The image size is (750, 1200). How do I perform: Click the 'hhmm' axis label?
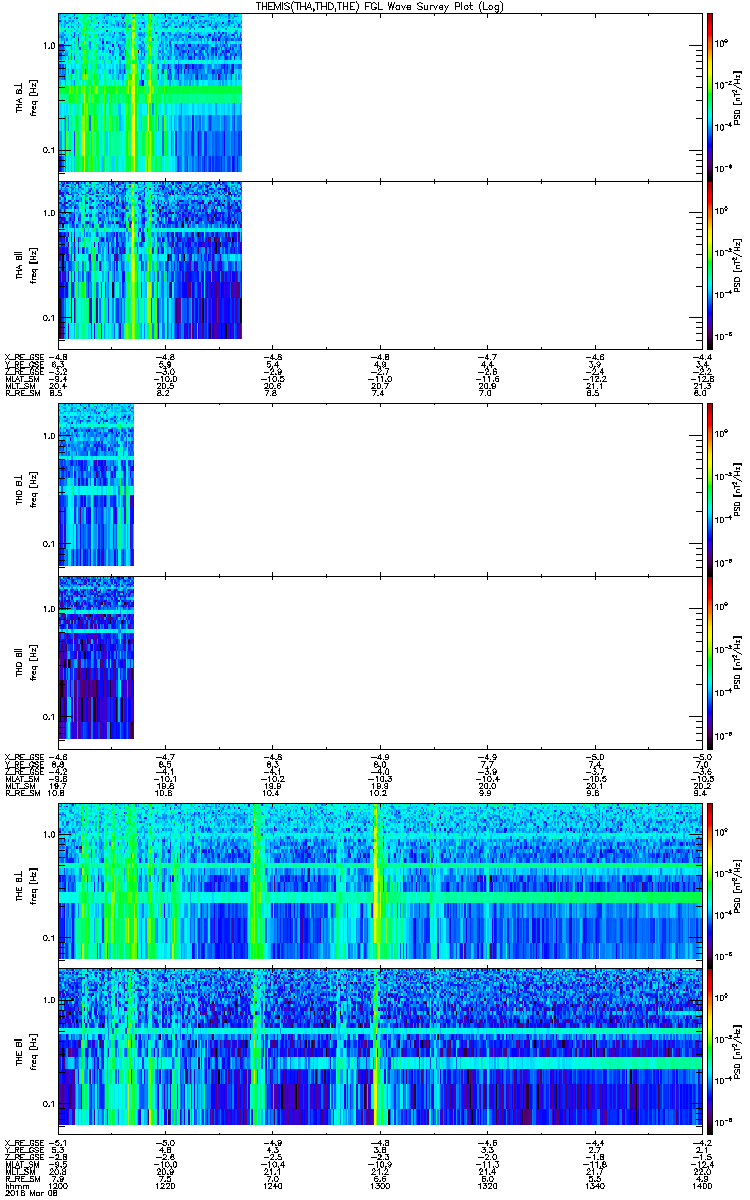[x=15, y=1184]
